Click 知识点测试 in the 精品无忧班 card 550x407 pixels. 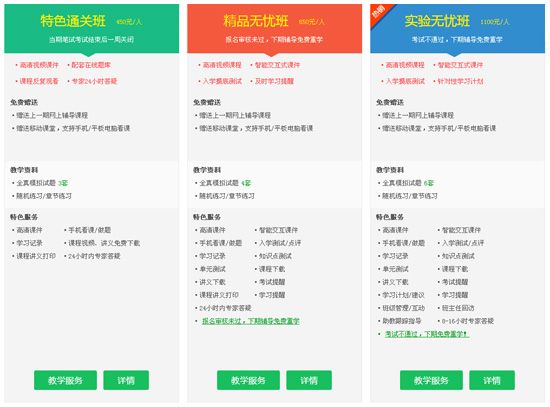(x=275, y=256)
